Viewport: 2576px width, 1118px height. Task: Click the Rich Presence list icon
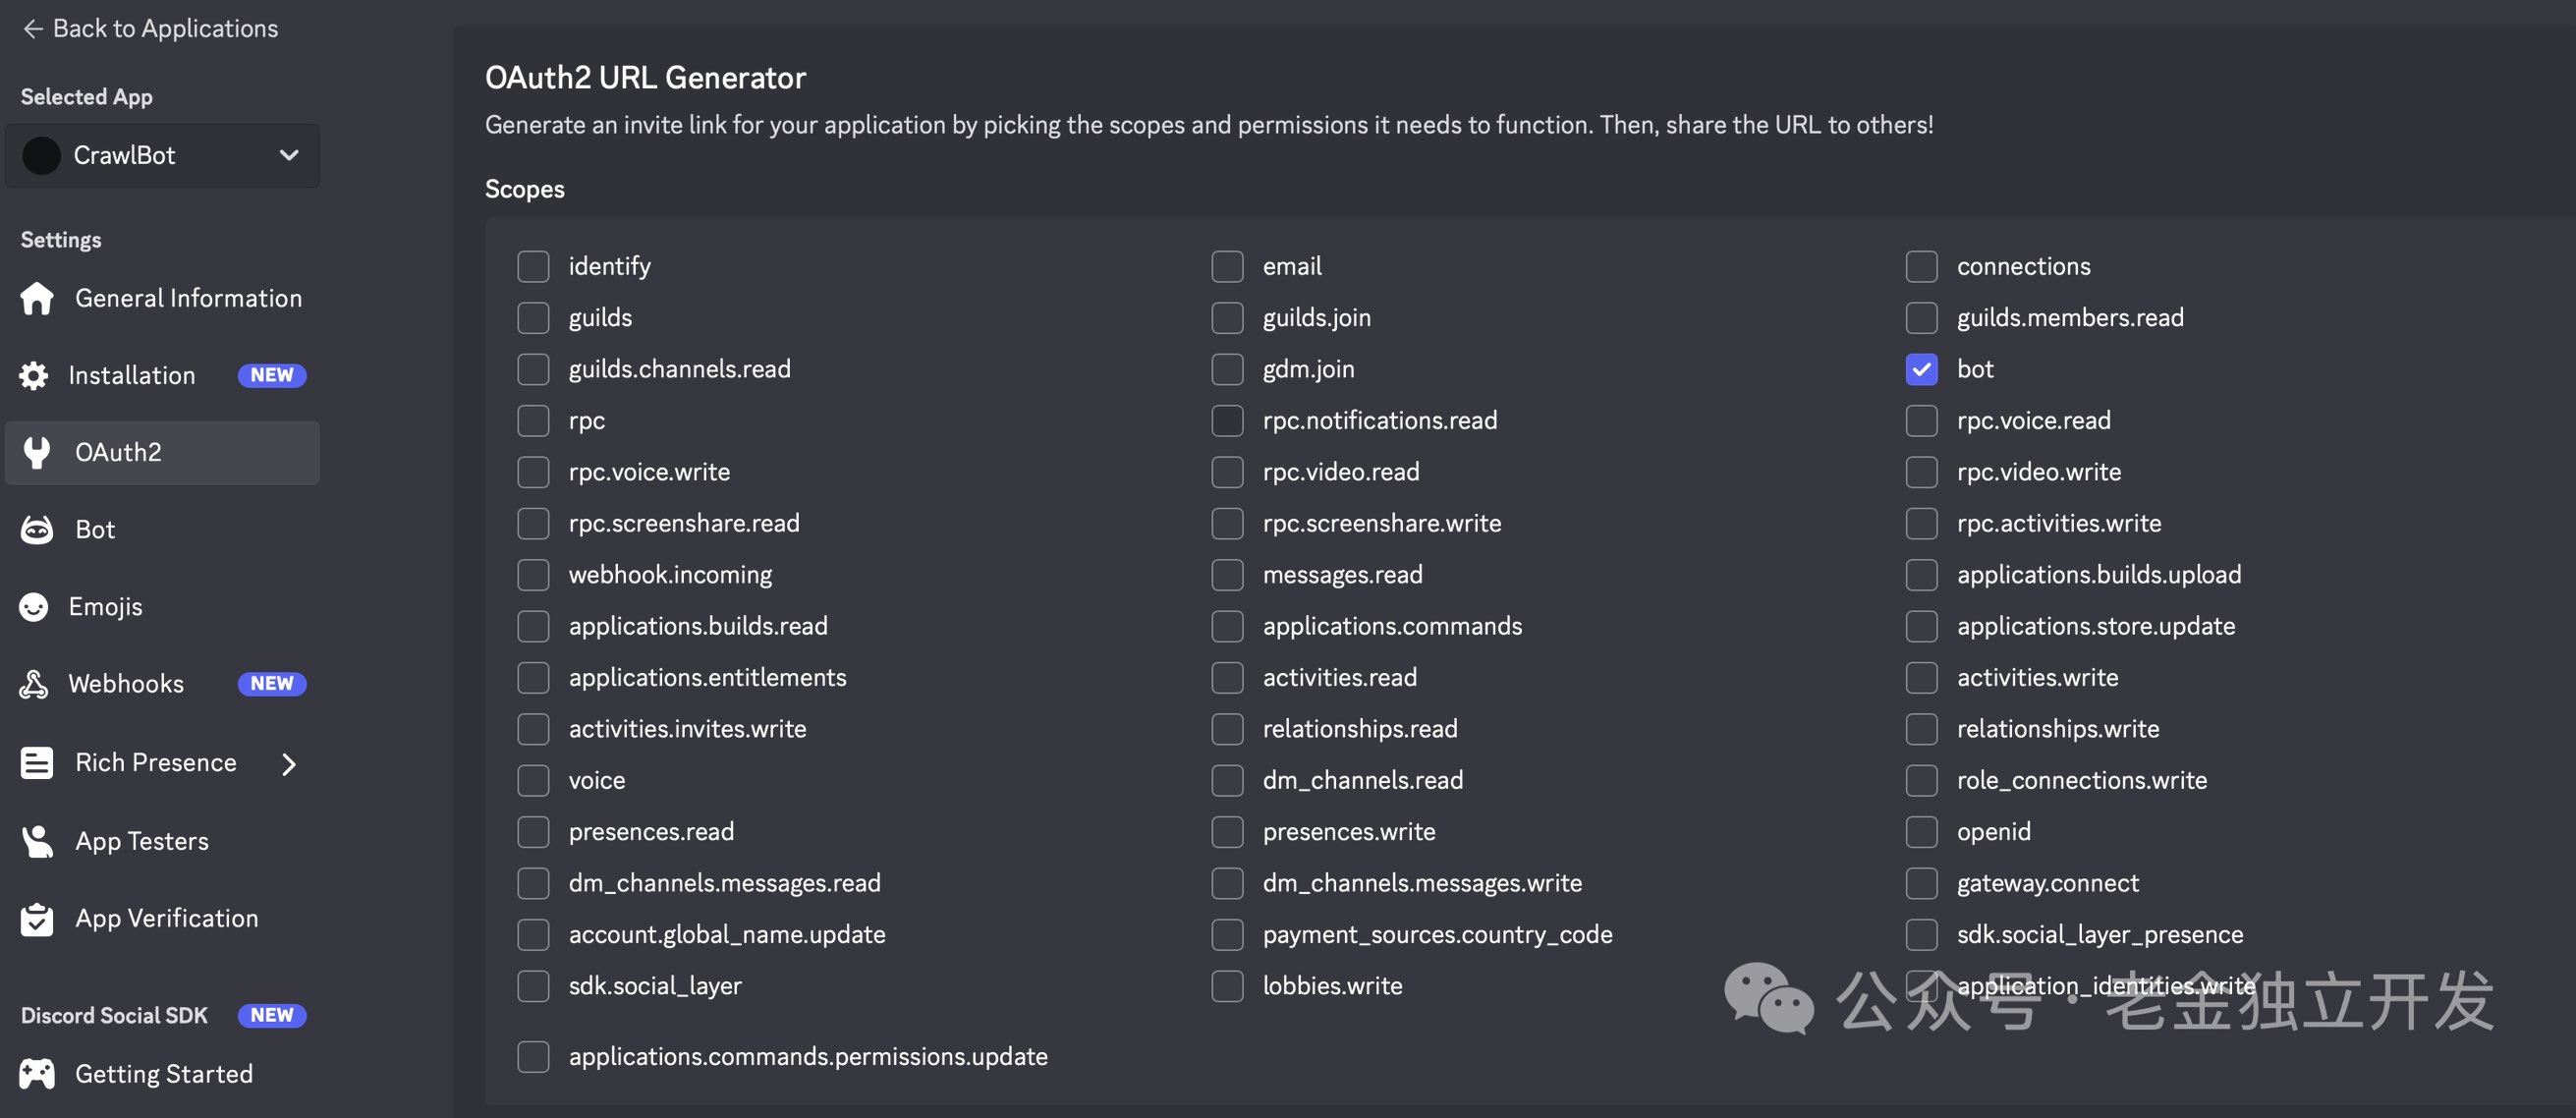point(37,763)
